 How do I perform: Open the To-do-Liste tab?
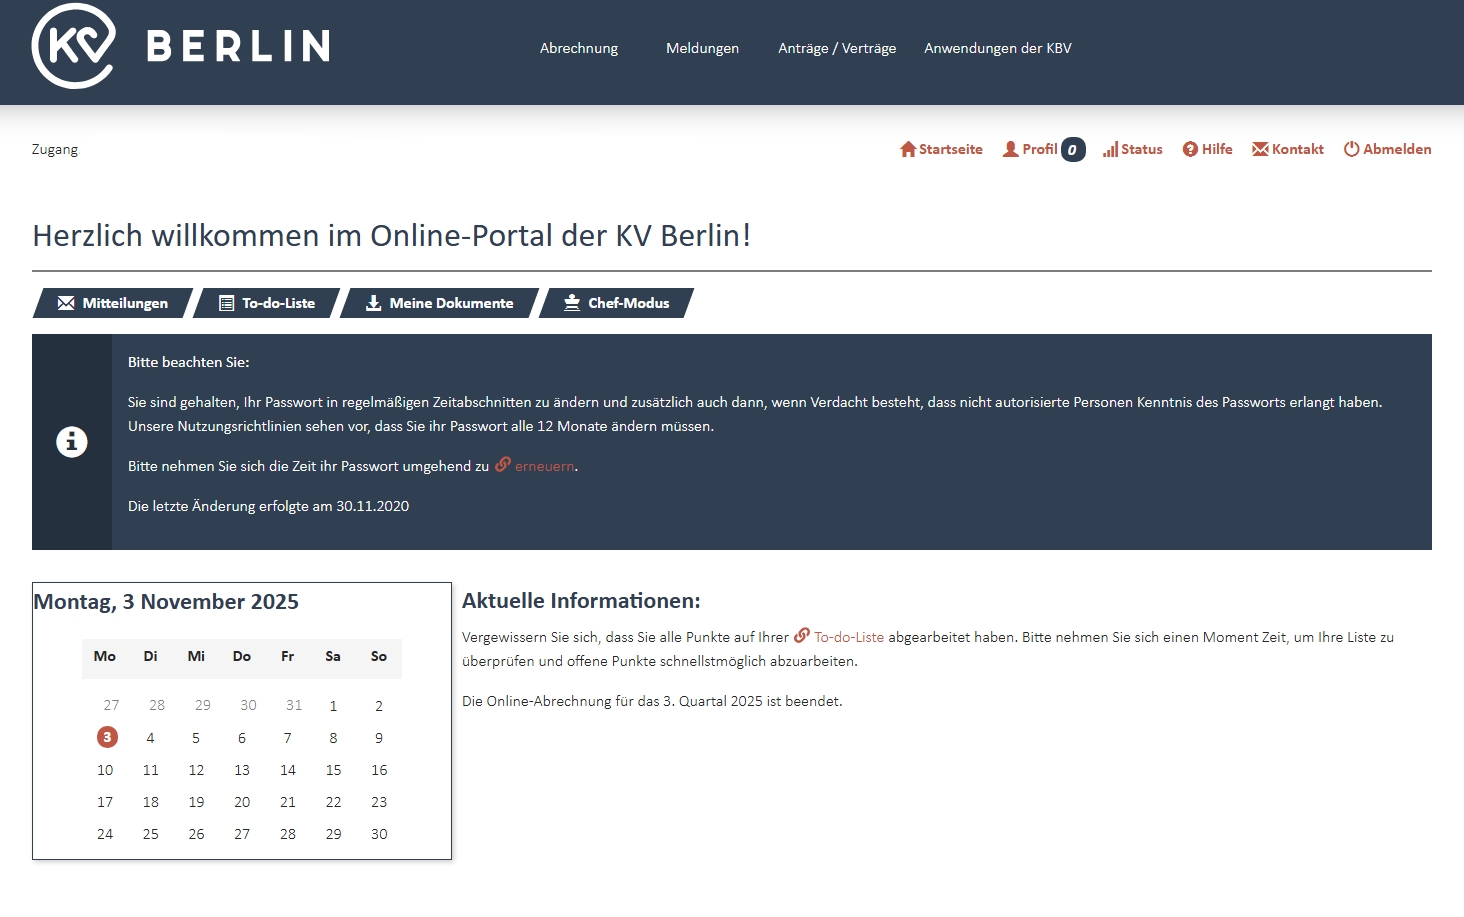click(267, 303)
